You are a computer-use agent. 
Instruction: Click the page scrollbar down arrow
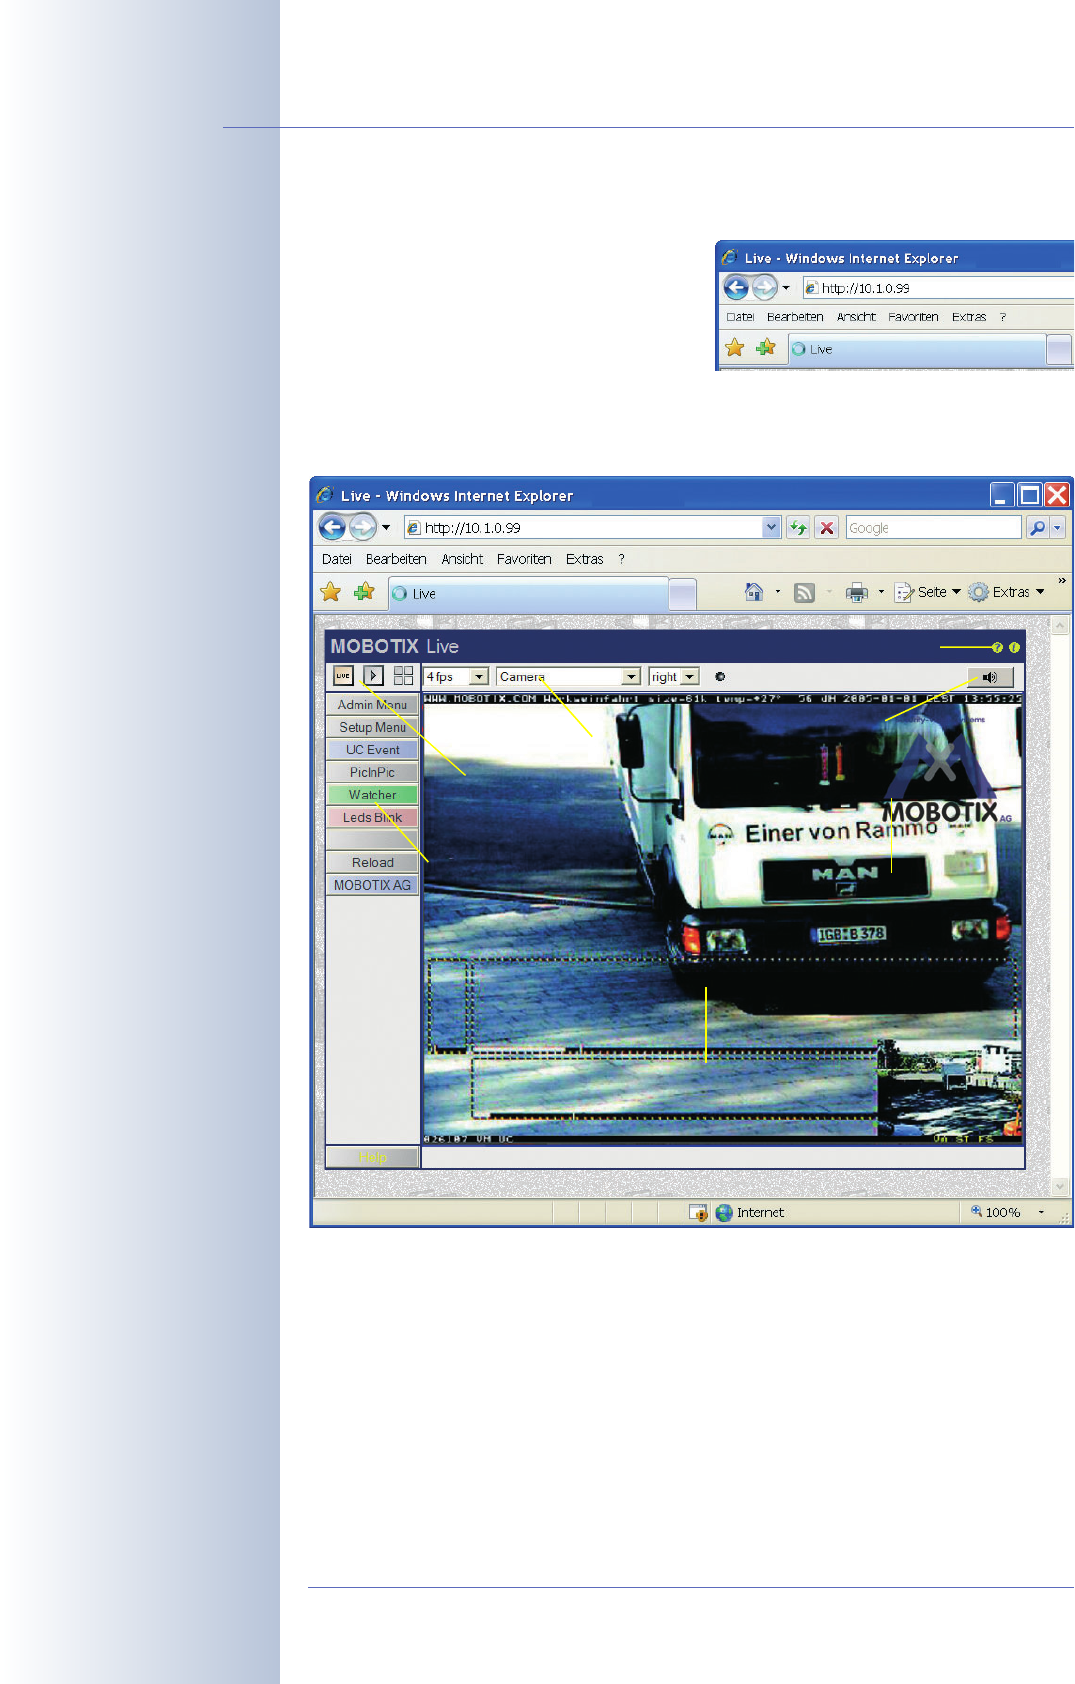(x=1061, y=1187)
